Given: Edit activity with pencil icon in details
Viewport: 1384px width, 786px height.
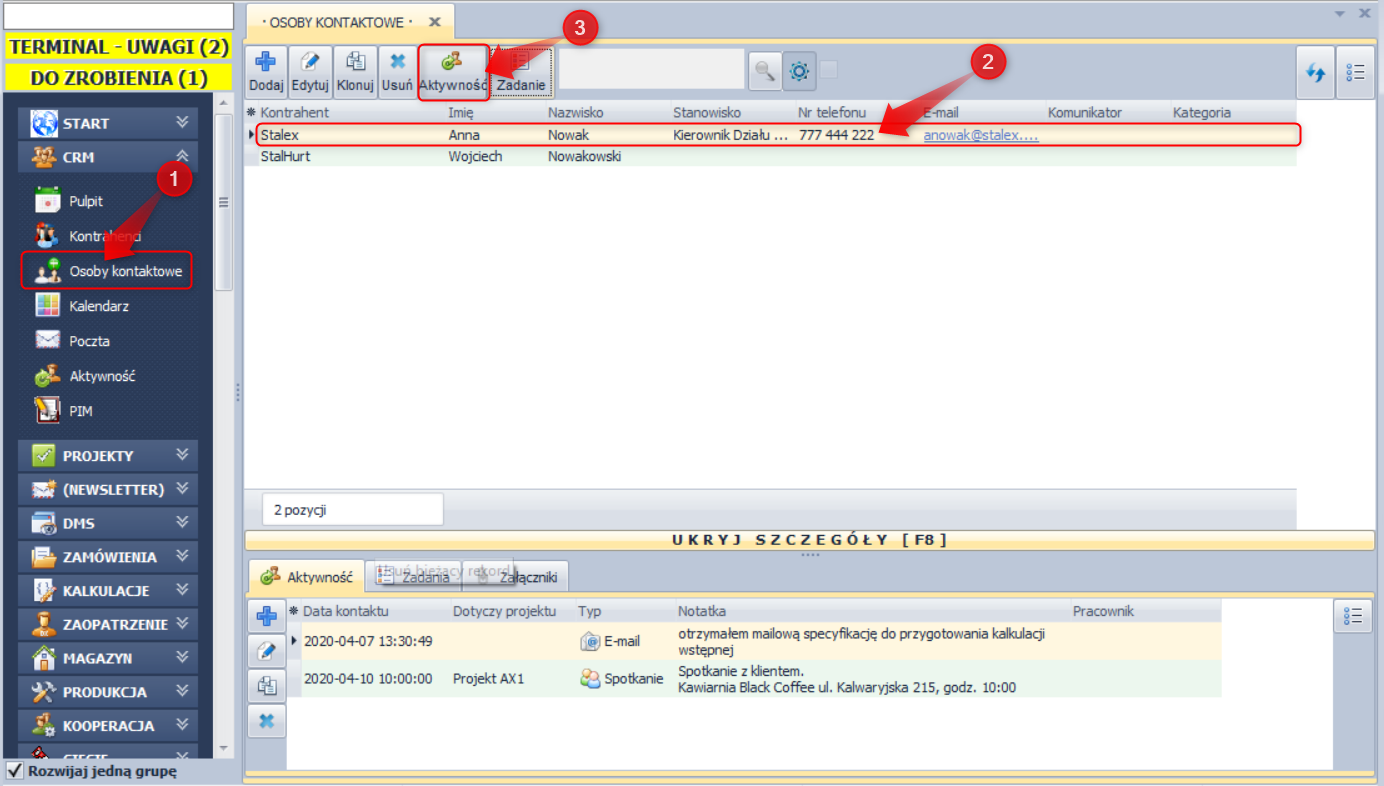Looking at the screenshot, I should 266,651.
